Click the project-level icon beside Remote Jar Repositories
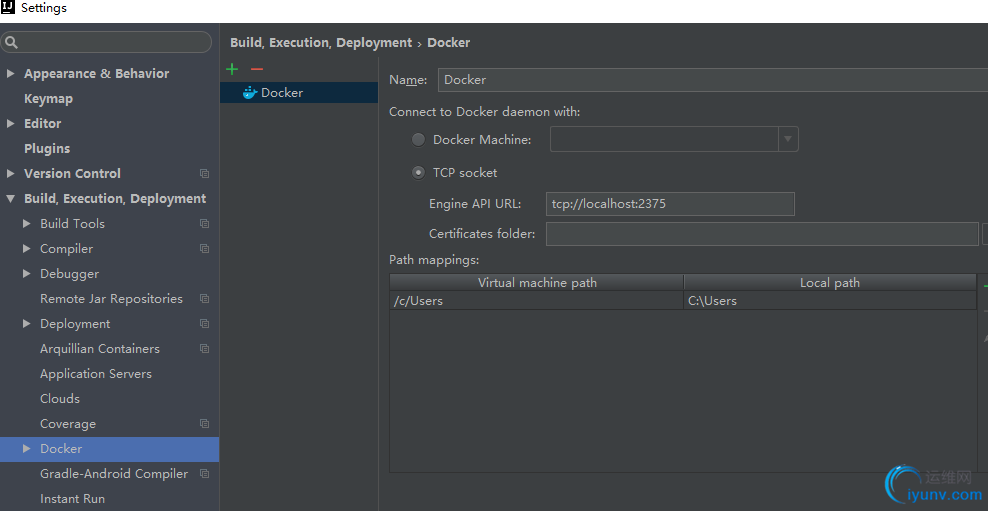 click(x=204, y=299)
